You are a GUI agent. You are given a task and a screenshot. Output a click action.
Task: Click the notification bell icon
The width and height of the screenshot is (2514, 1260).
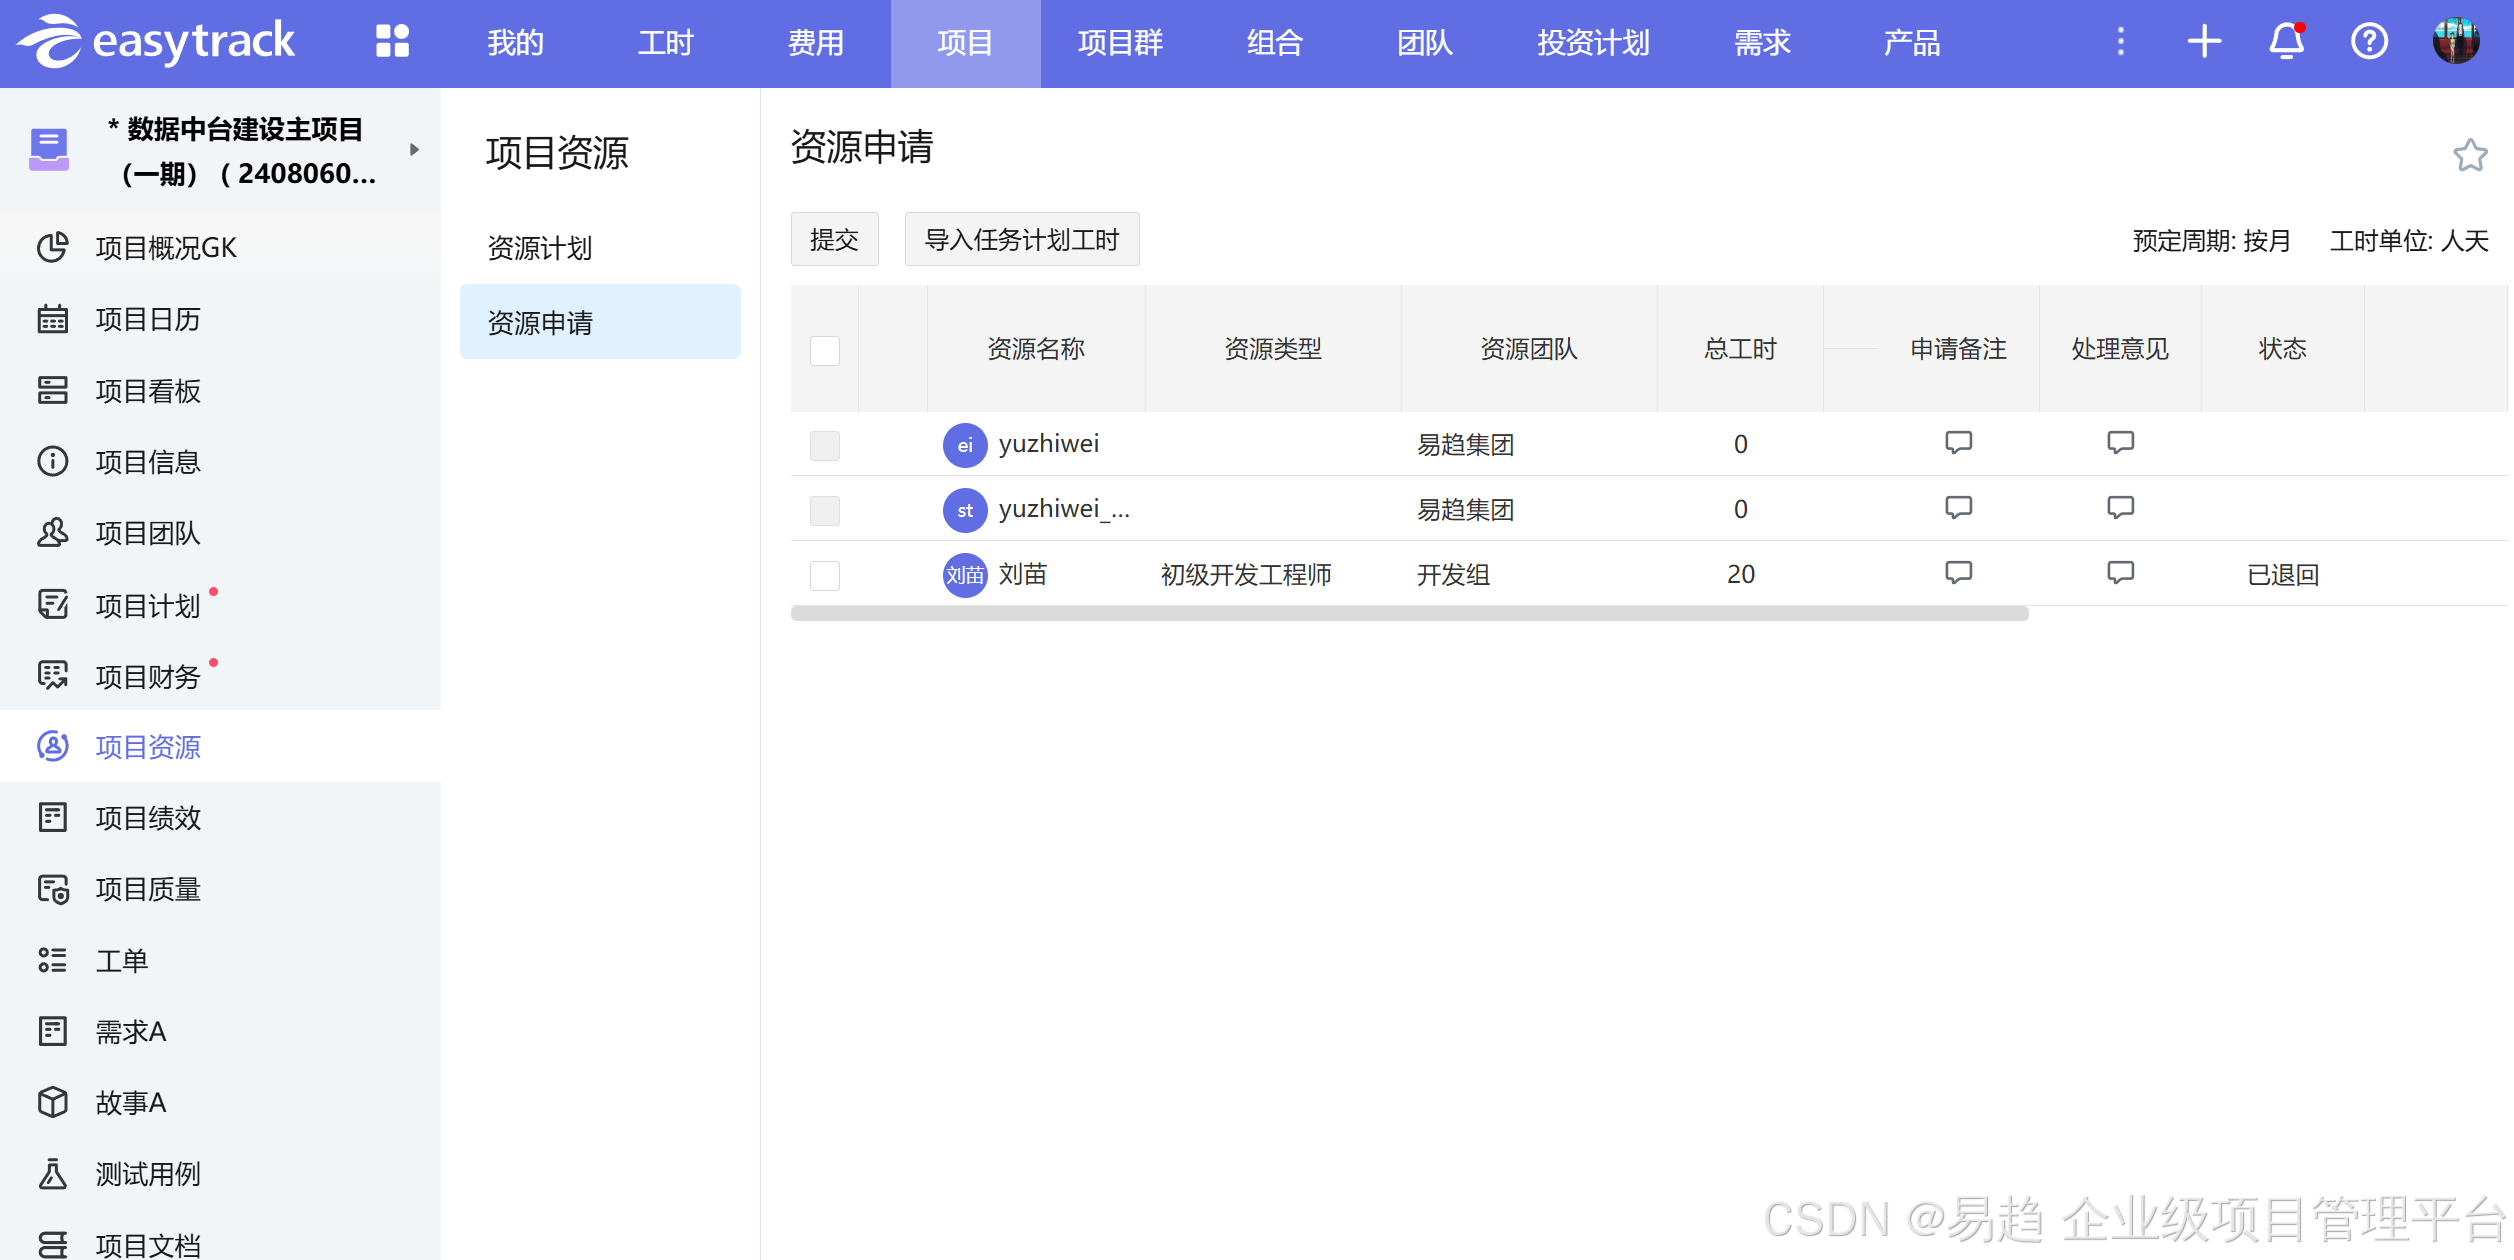click(2286, 42)
